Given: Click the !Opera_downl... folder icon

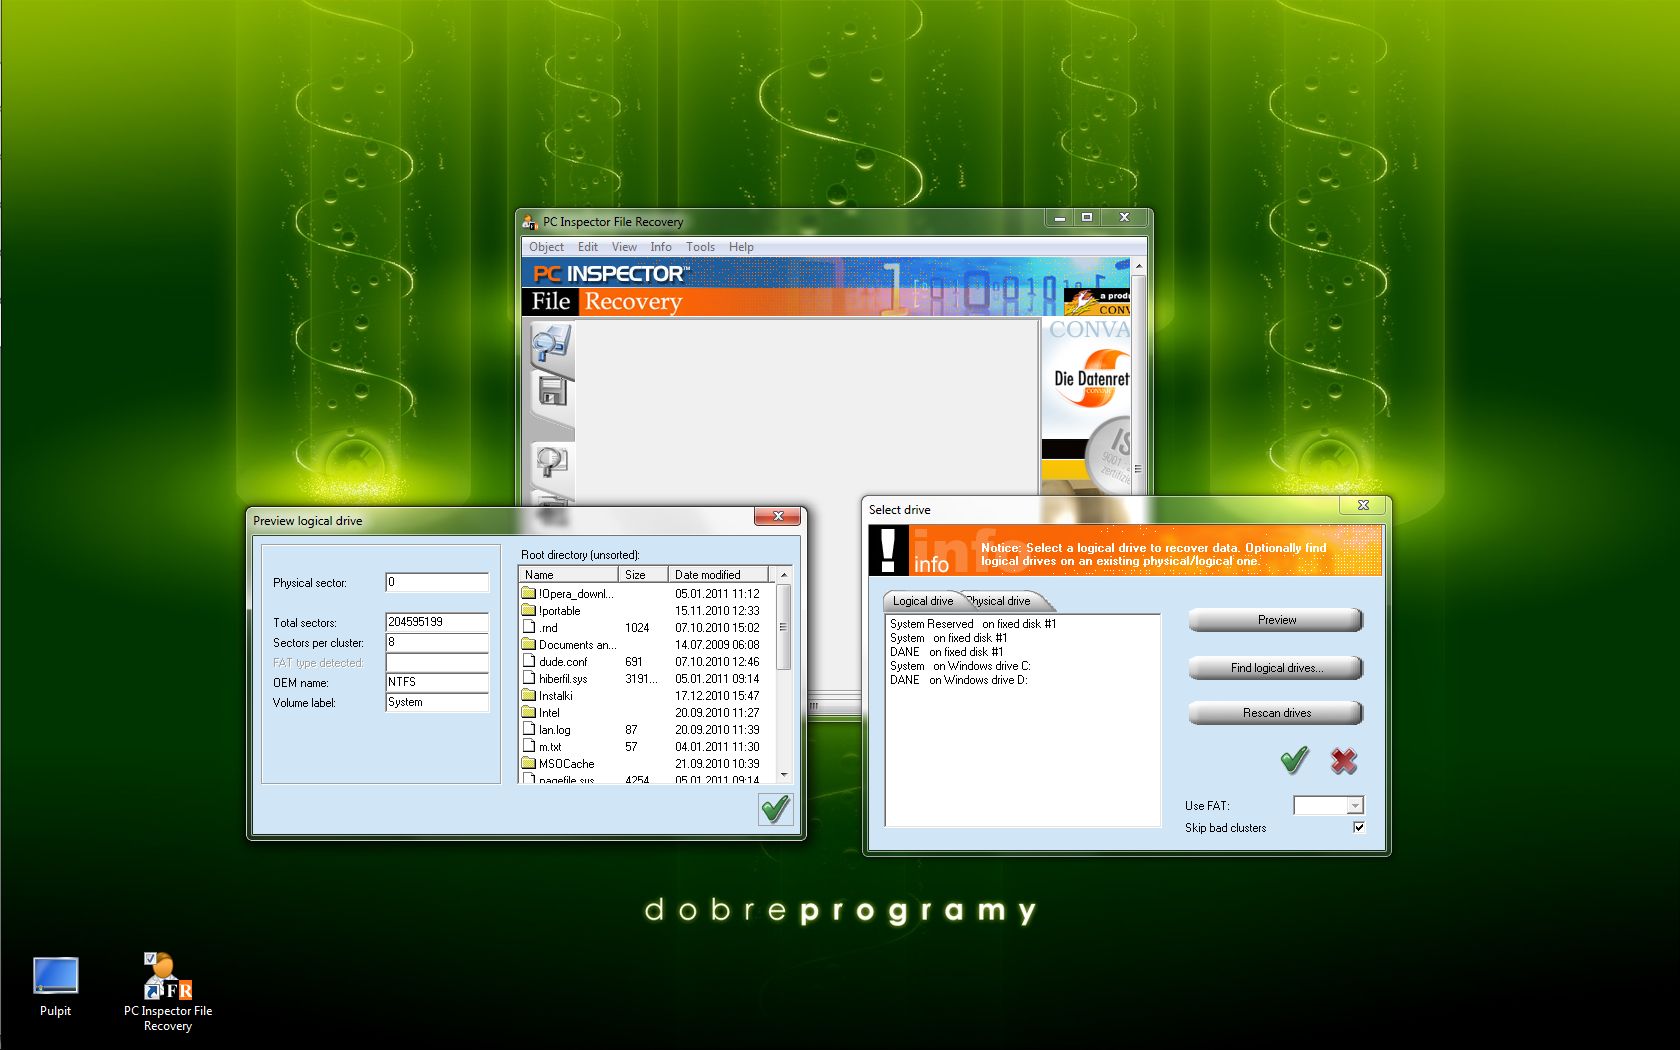Looking at the screenshot, I should pos(529,593).
